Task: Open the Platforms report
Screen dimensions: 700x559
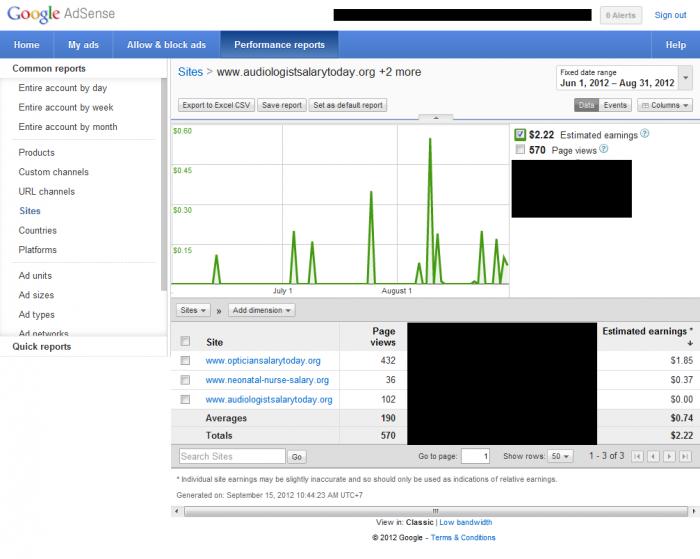Action: (x=38, y=250)
